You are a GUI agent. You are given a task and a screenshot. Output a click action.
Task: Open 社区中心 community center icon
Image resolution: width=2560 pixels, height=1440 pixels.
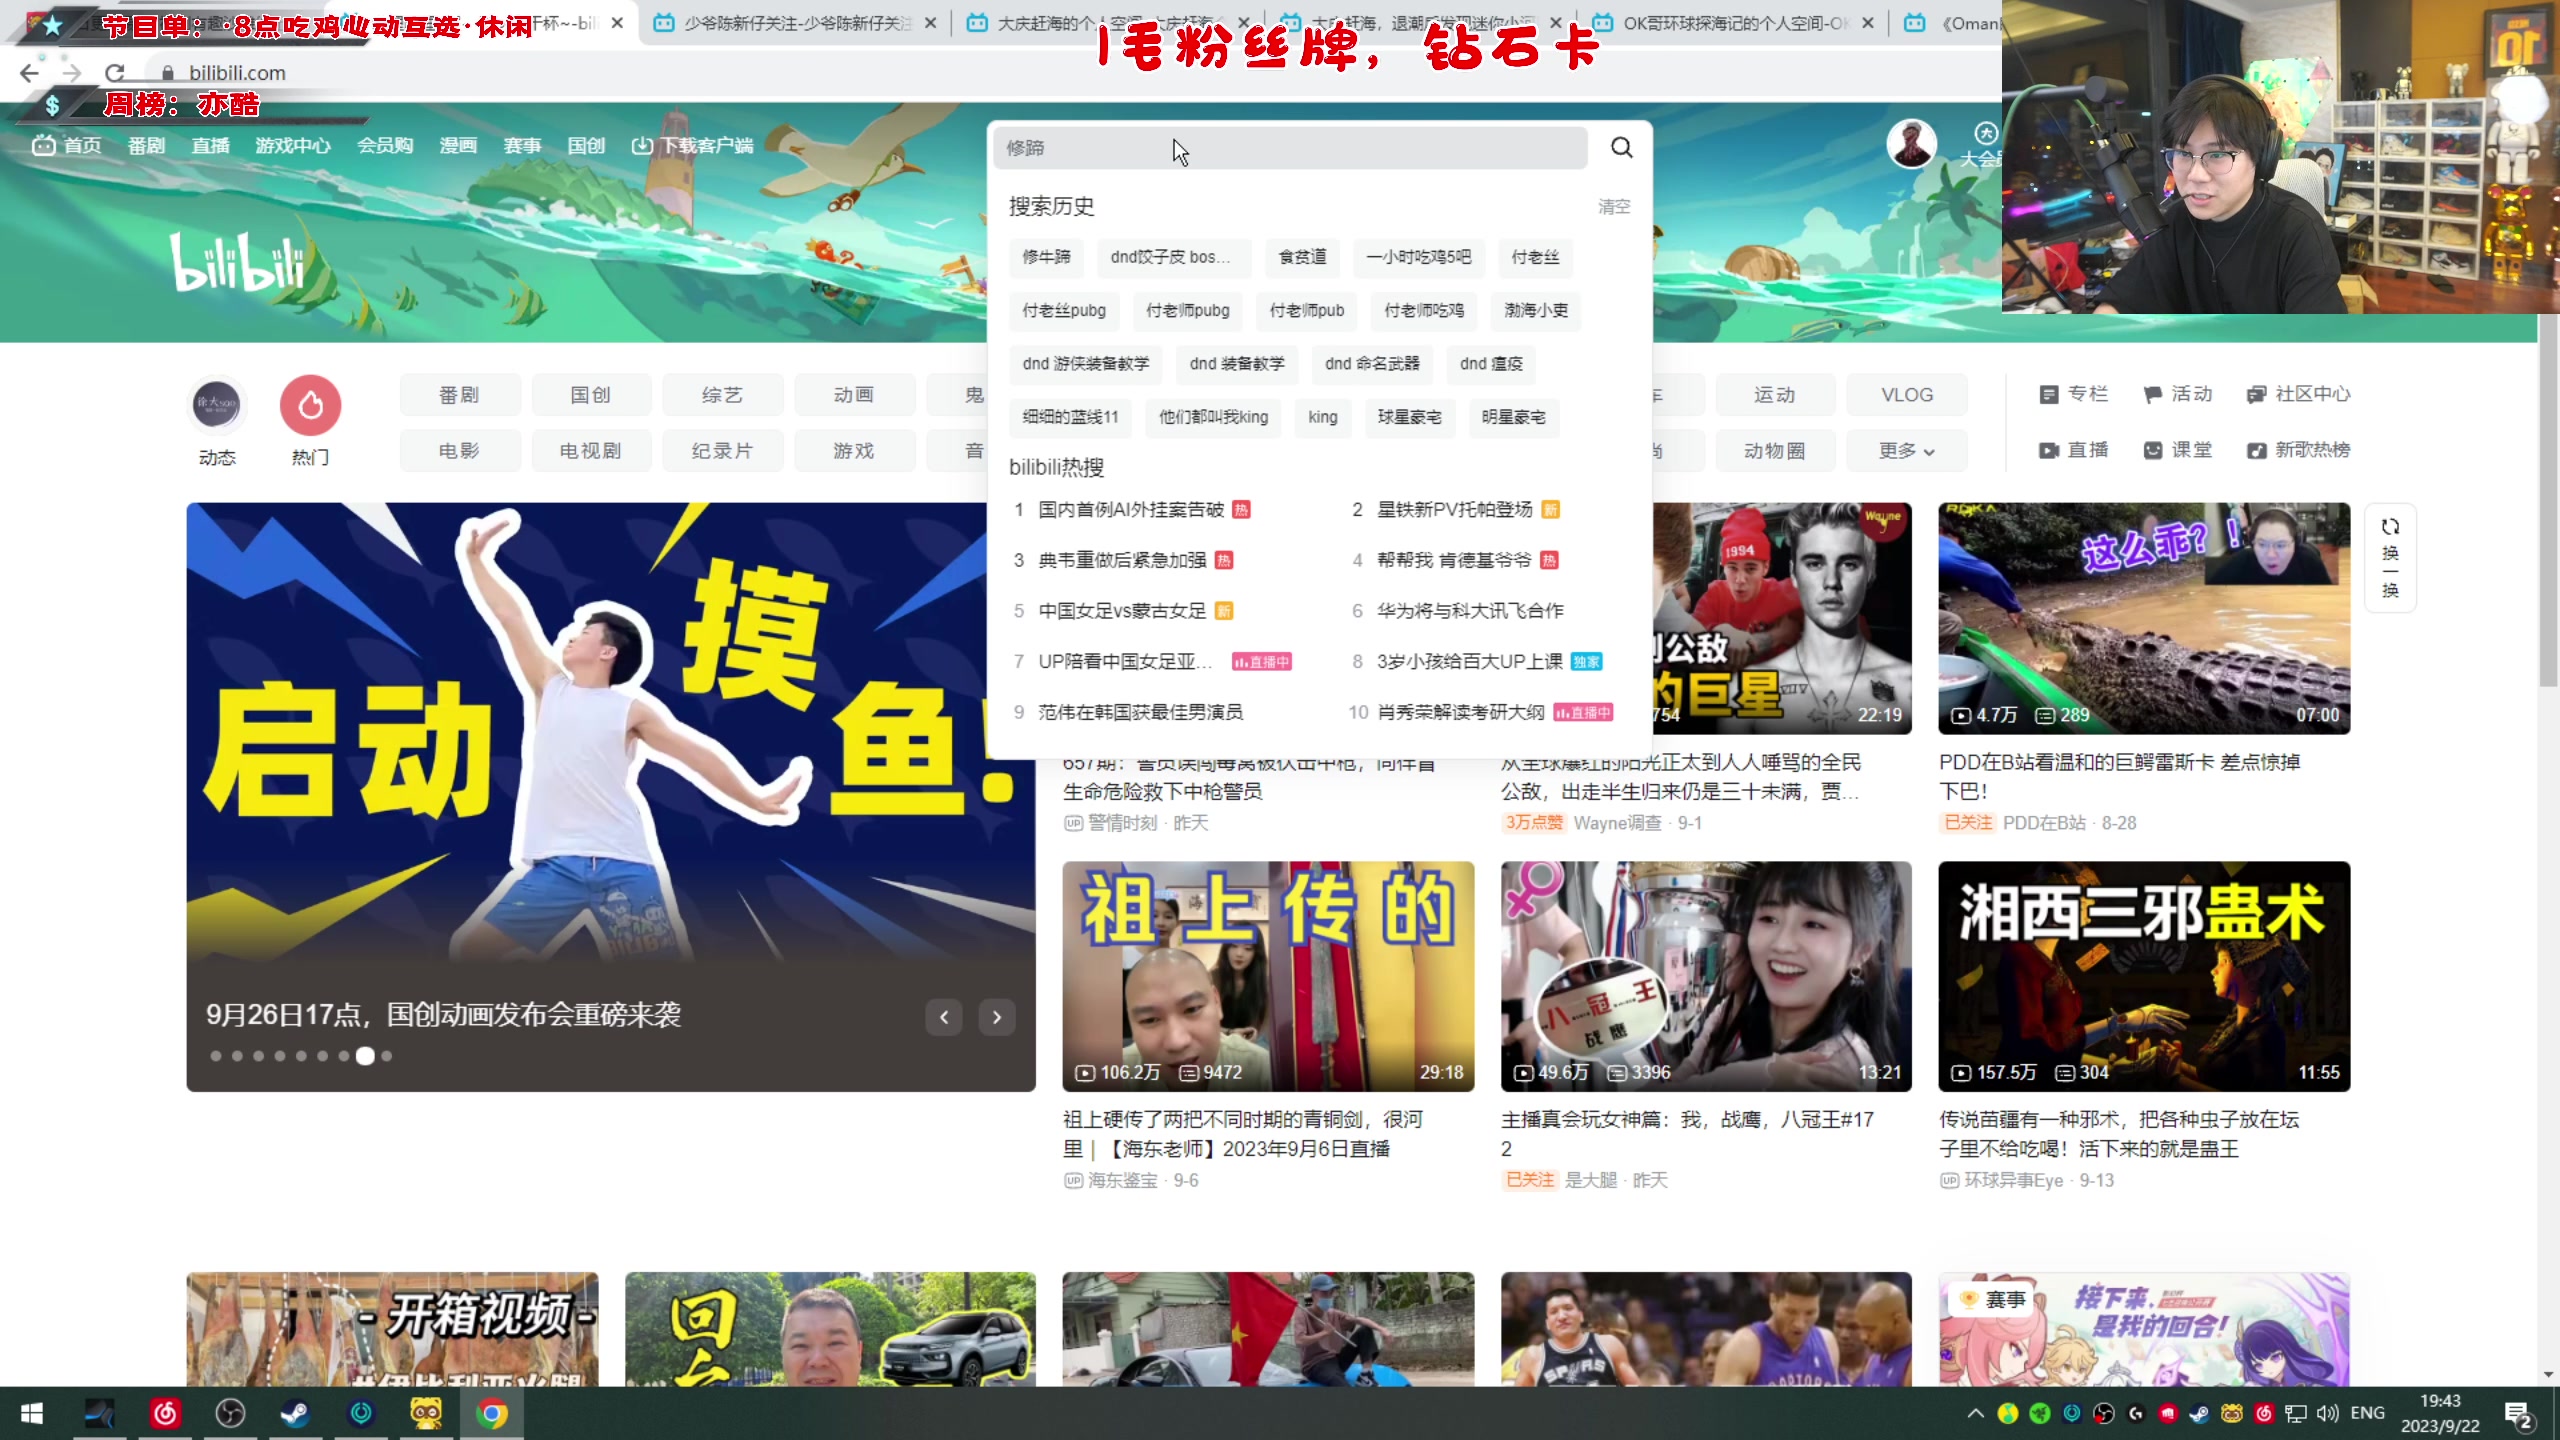tap(2256, 393)
